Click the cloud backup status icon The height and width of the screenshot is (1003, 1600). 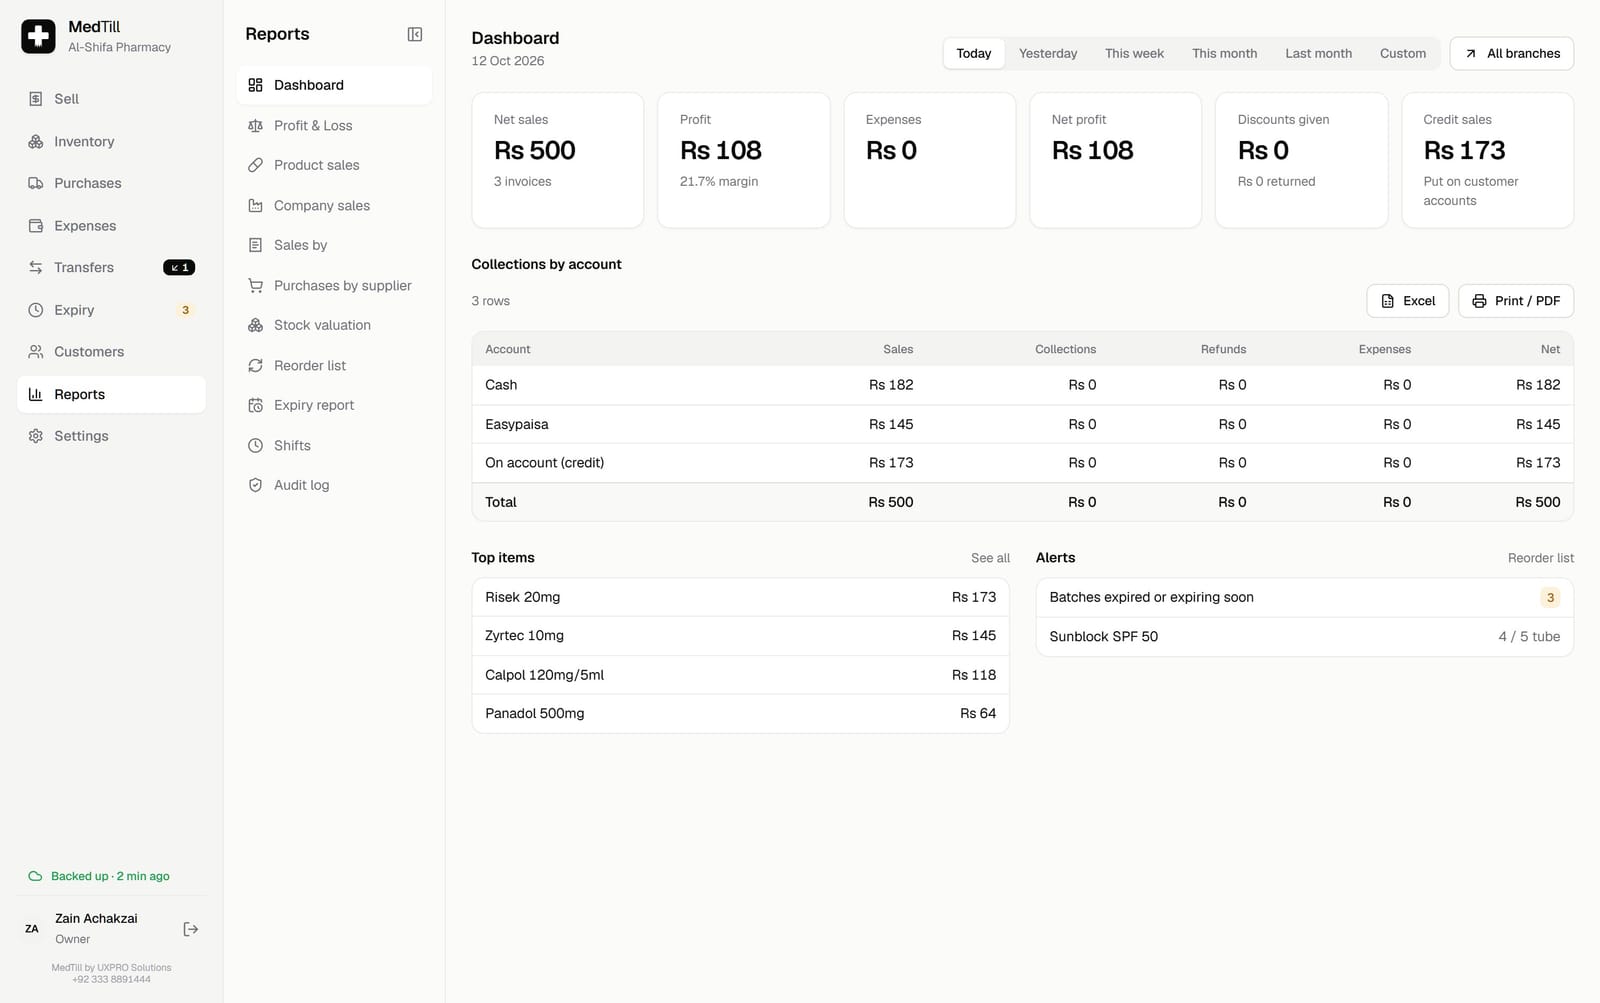click(x=35, y=876)
